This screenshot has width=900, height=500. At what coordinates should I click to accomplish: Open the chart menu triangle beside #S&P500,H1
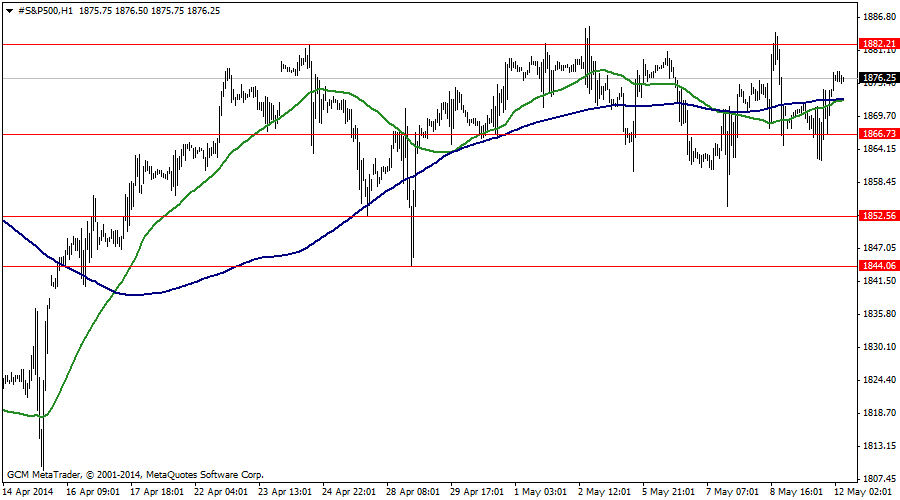coord(9,11)
